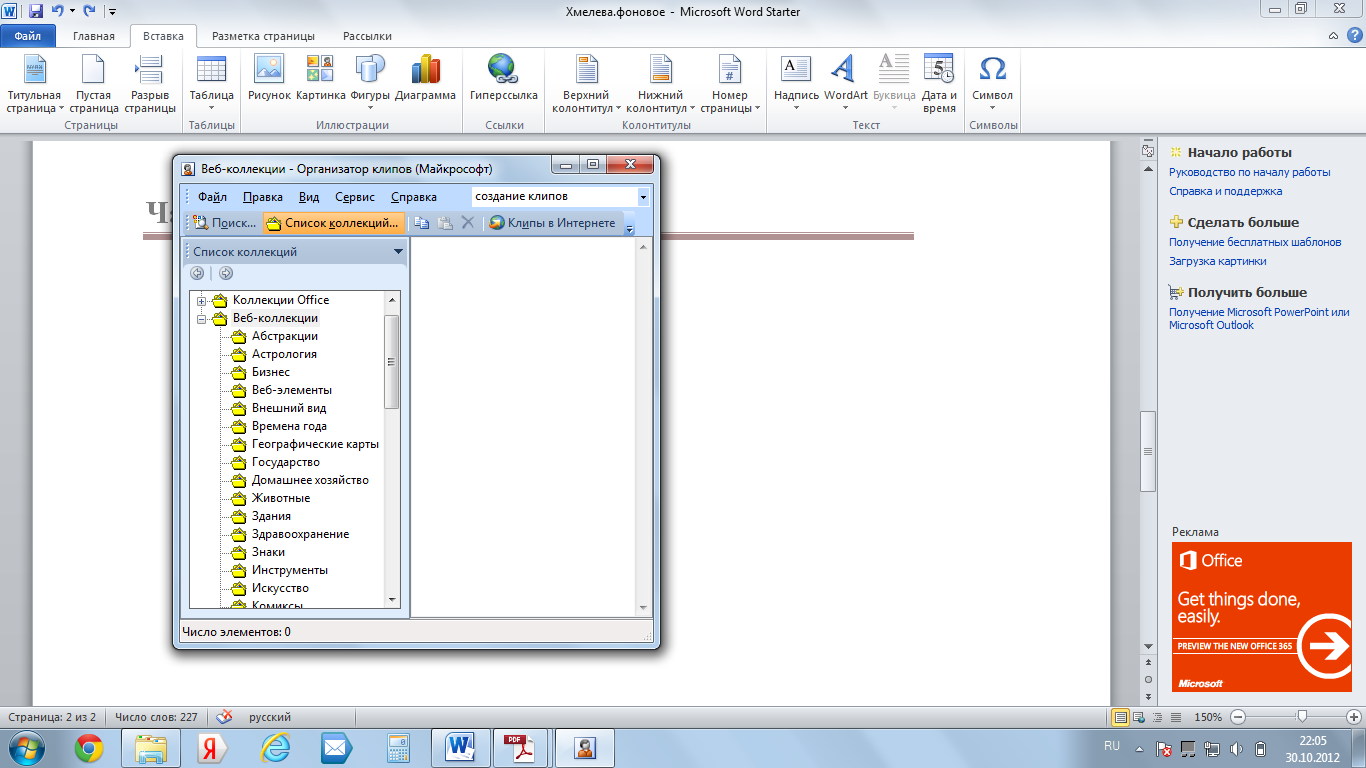Open the Таблица insert menu
Viewport: 1366px width, 768px height.
click(211, 84)
